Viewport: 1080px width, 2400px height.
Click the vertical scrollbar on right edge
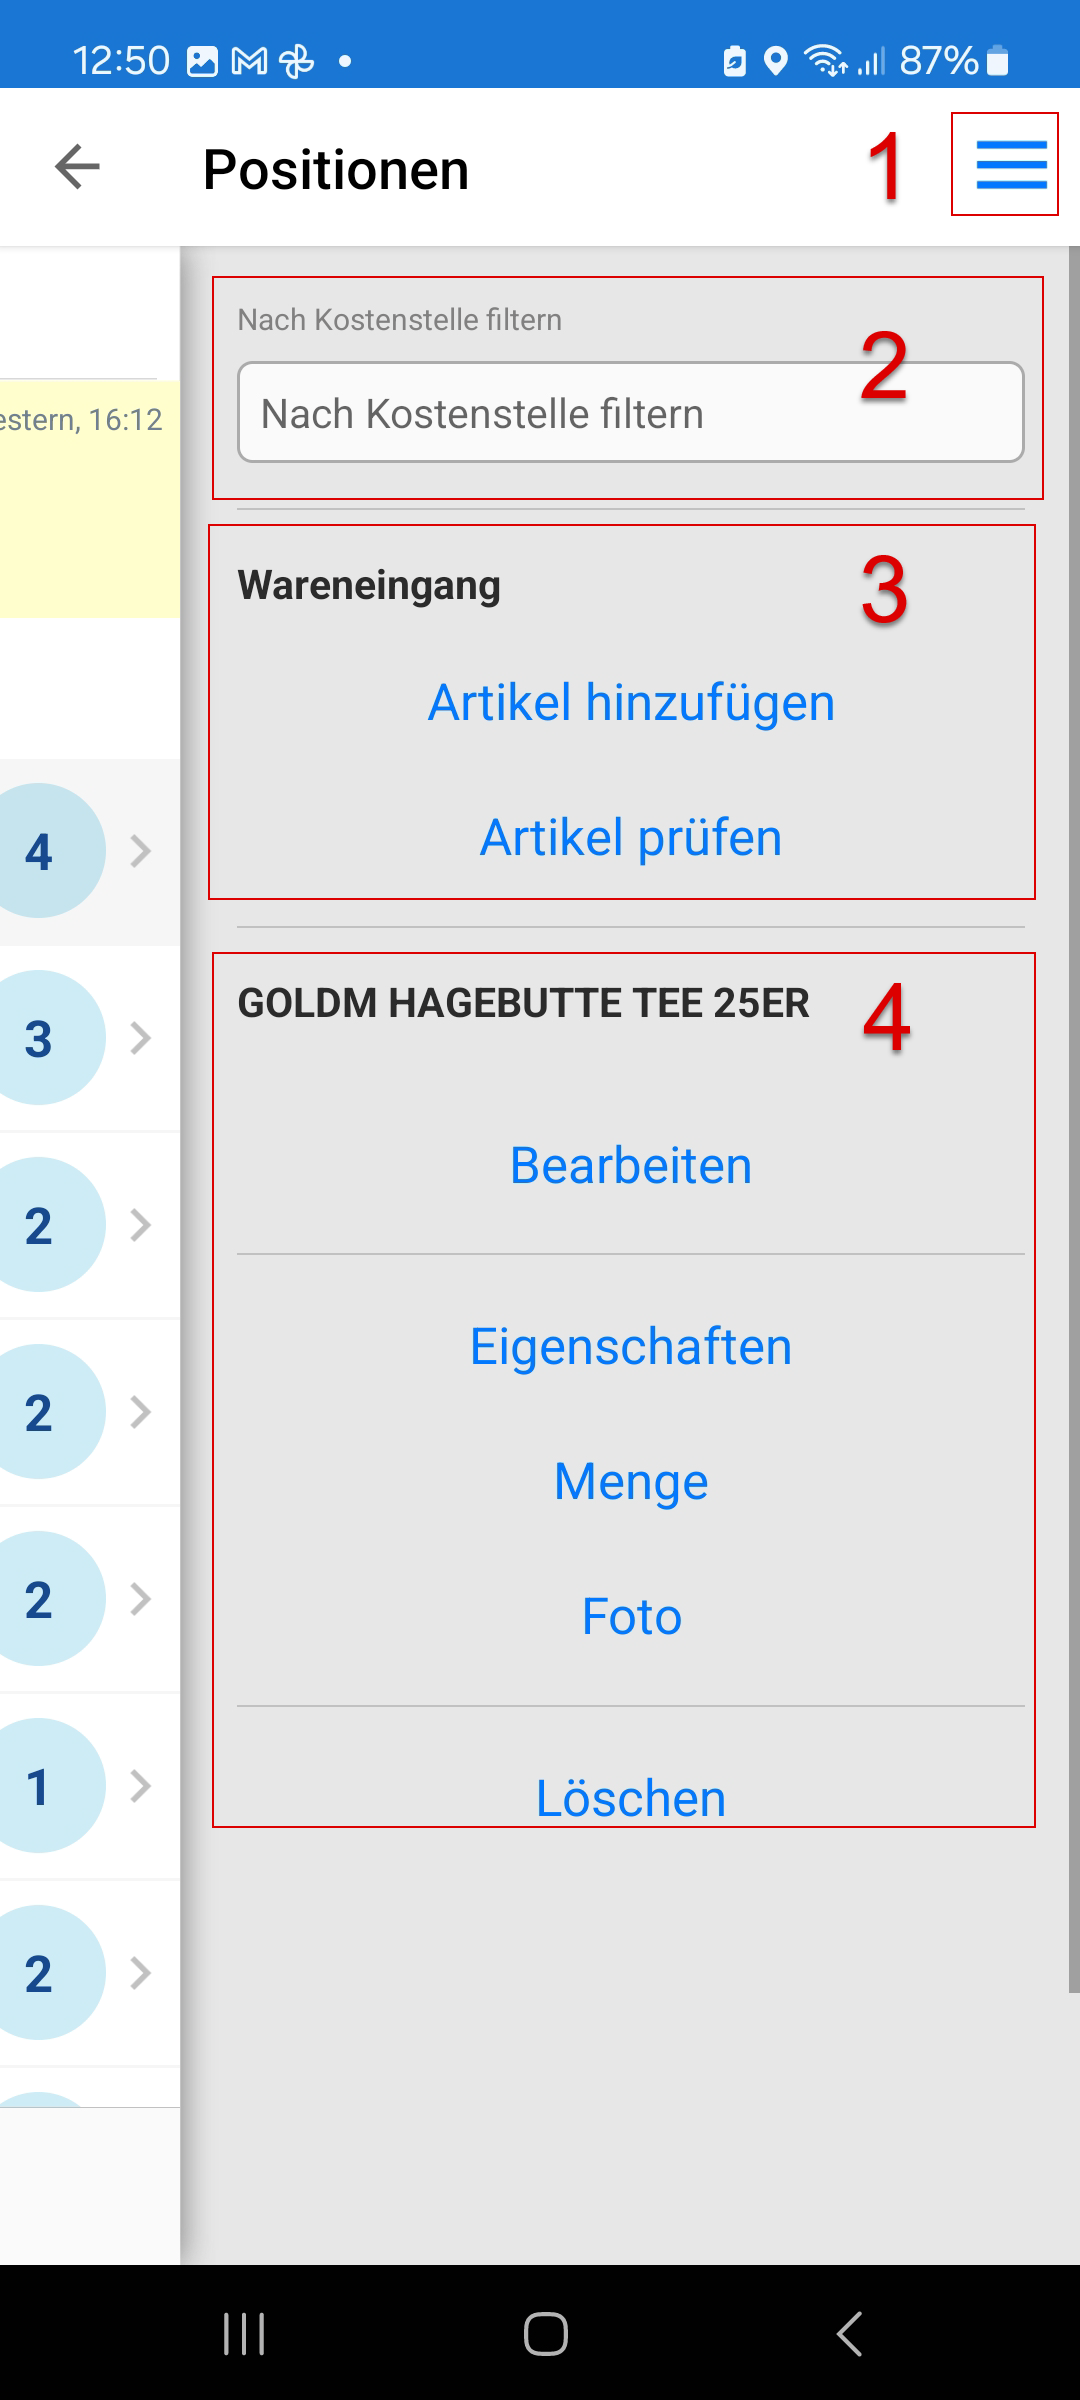[x=1074, y=1000]
